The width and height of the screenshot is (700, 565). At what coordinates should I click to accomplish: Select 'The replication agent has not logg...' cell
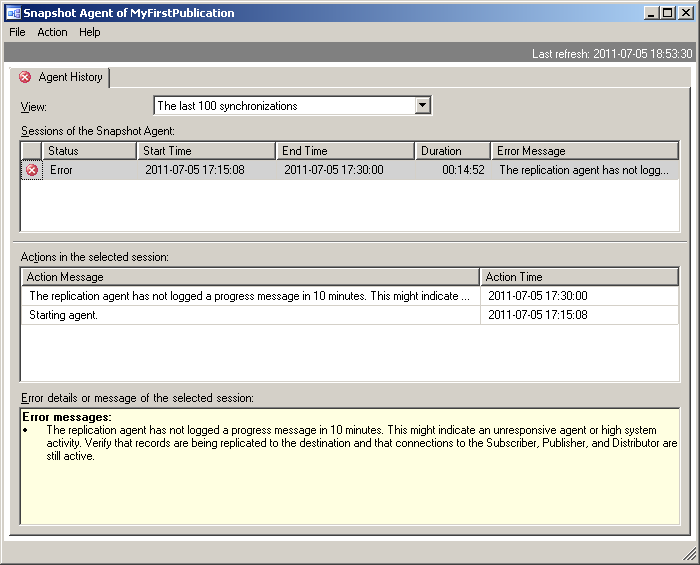(x=584, y=170)
